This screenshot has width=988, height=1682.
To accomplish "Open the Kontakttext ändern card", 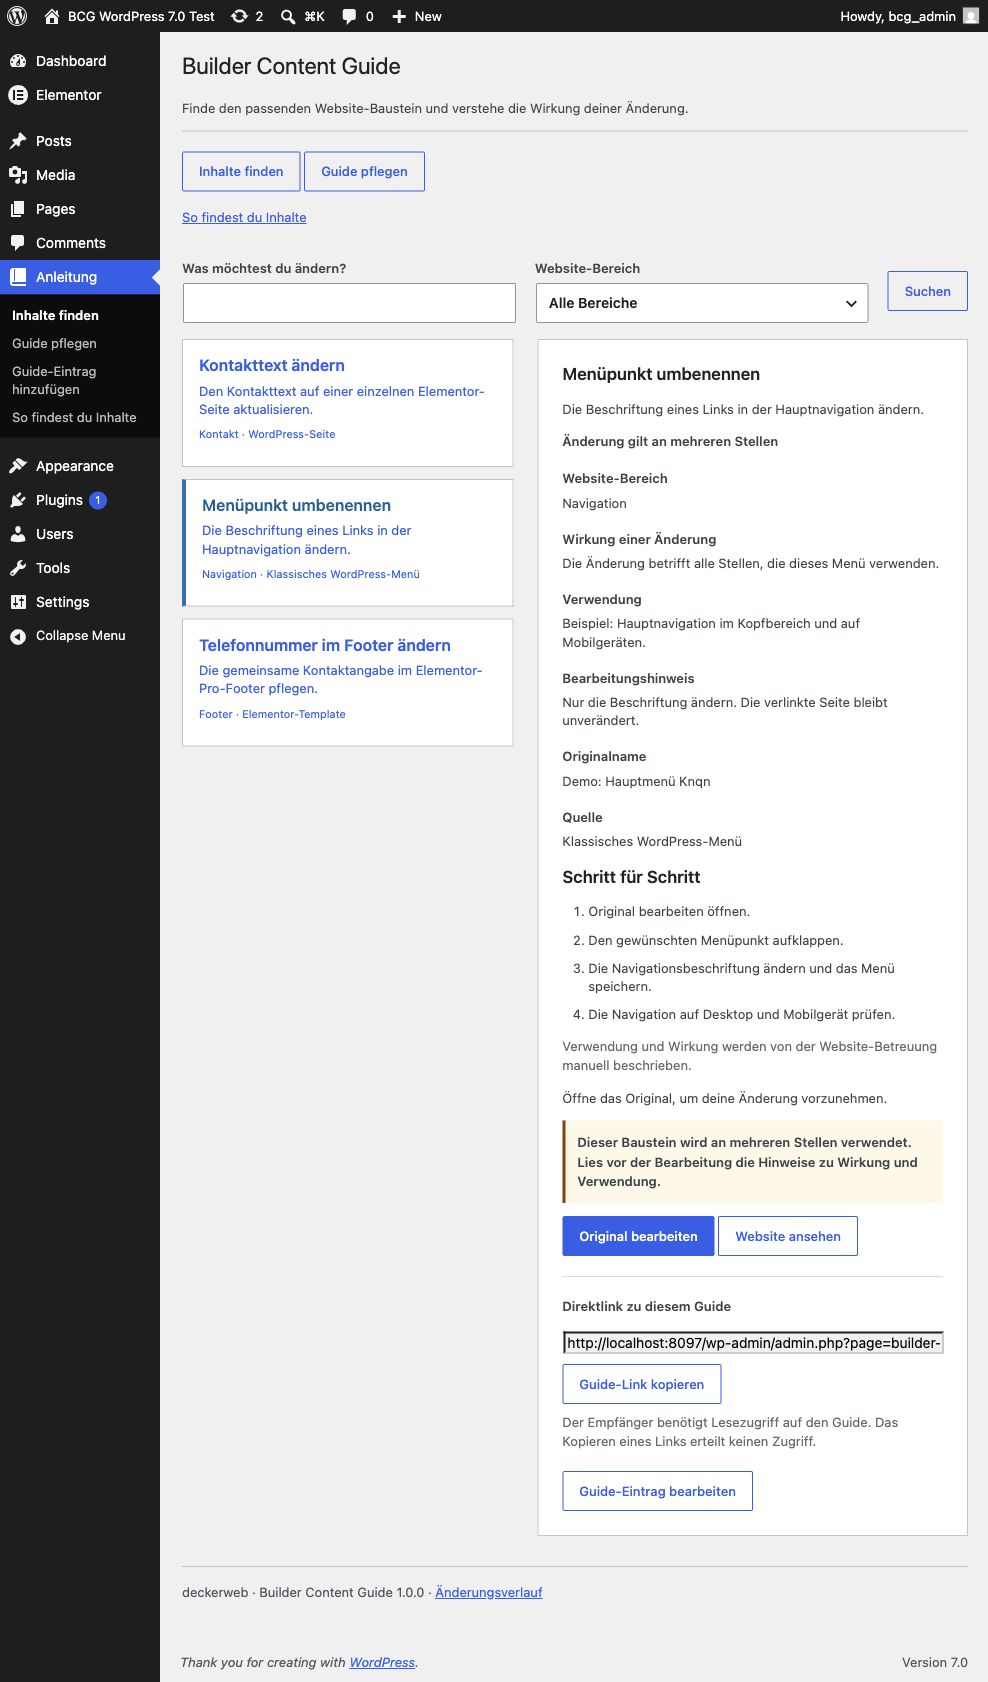I will click(x=347, y=403).
